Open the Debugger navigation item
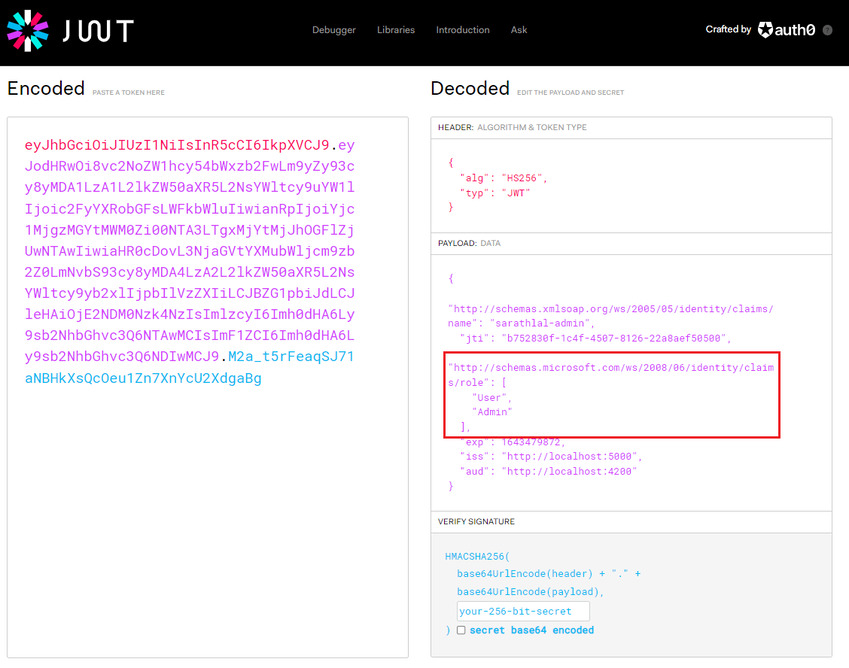This screenshot has width=849, height=668. click(x=334, y=30)
